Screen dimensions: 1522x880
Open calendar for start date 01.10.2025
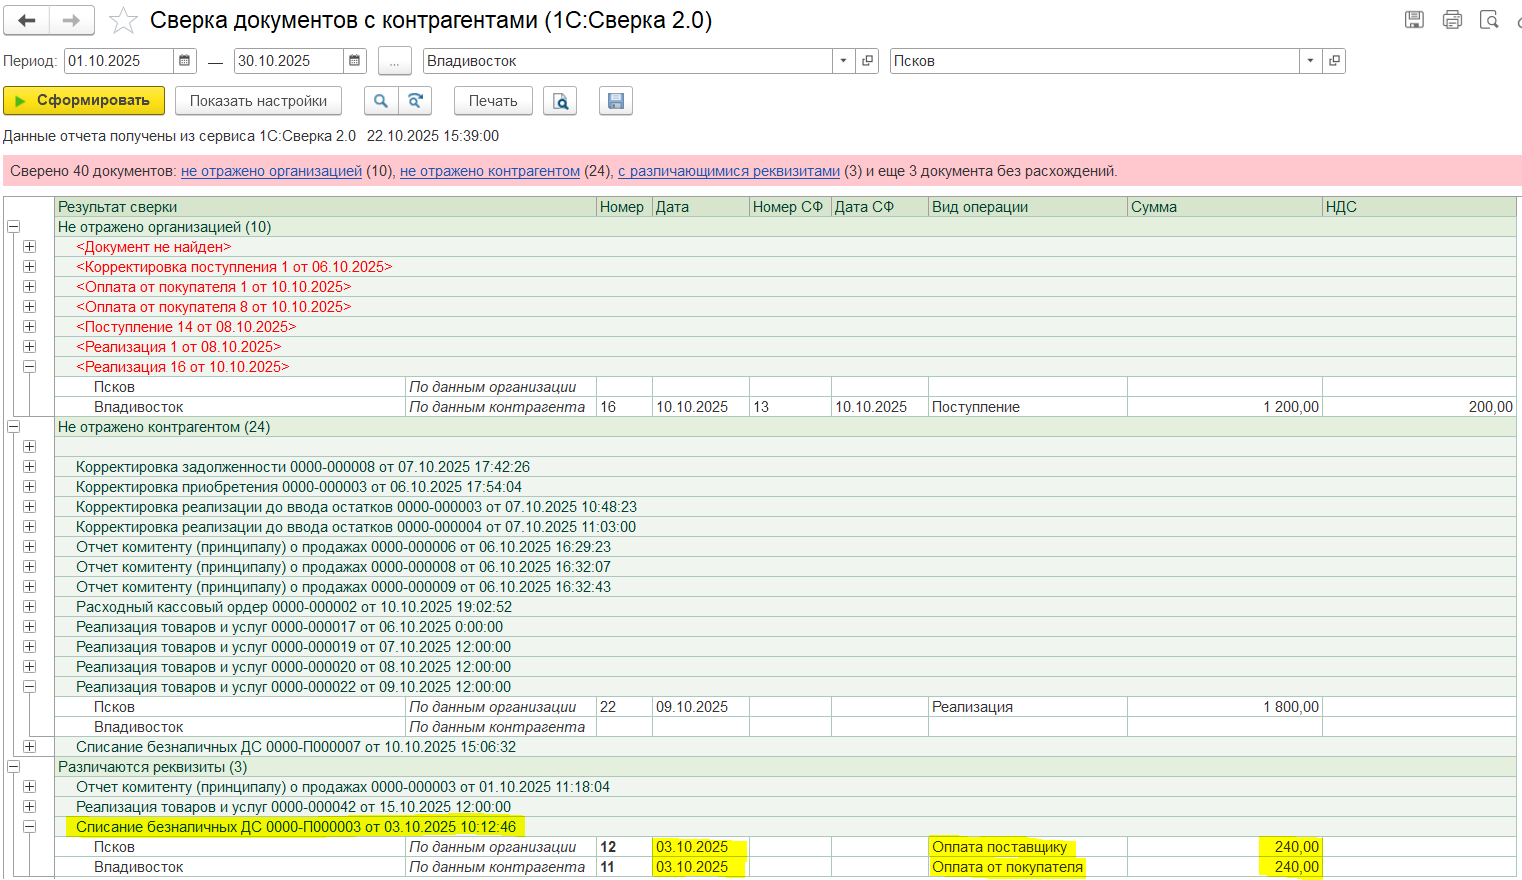pyautogui.click(x=185, y=61)
